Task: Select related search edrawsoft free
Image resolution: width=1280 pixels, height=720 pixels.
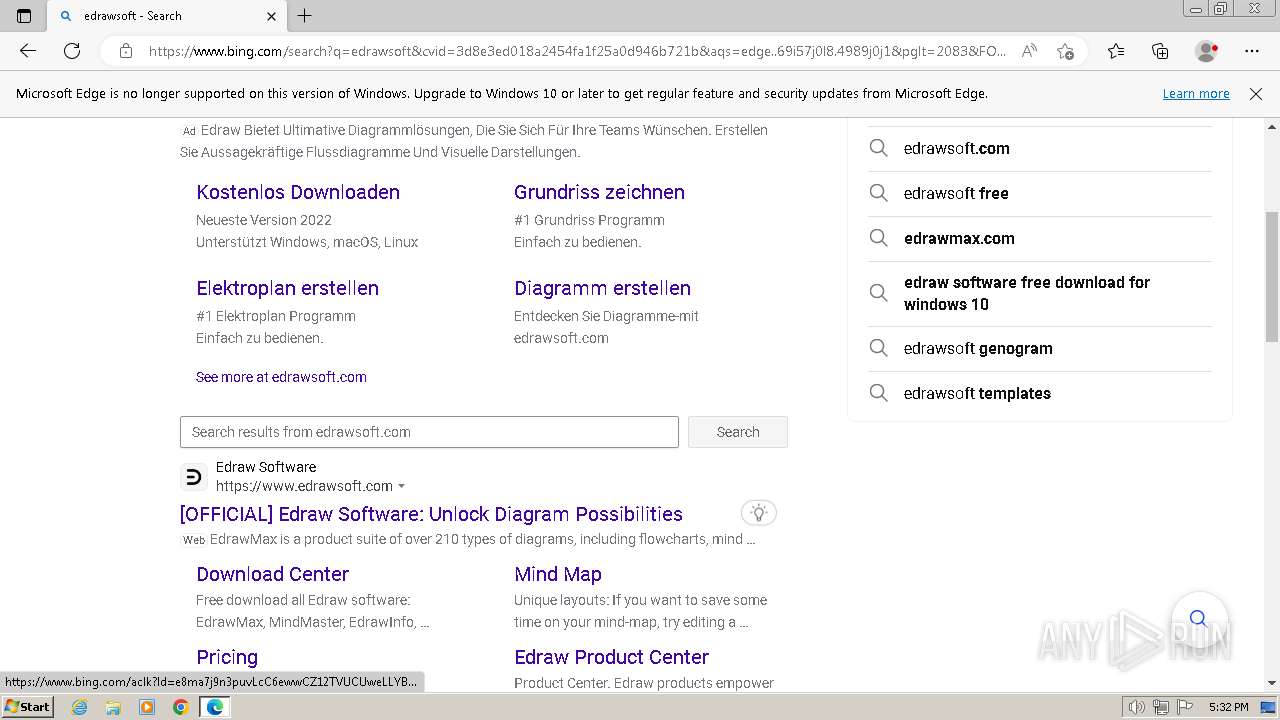Action: (956, 193)
